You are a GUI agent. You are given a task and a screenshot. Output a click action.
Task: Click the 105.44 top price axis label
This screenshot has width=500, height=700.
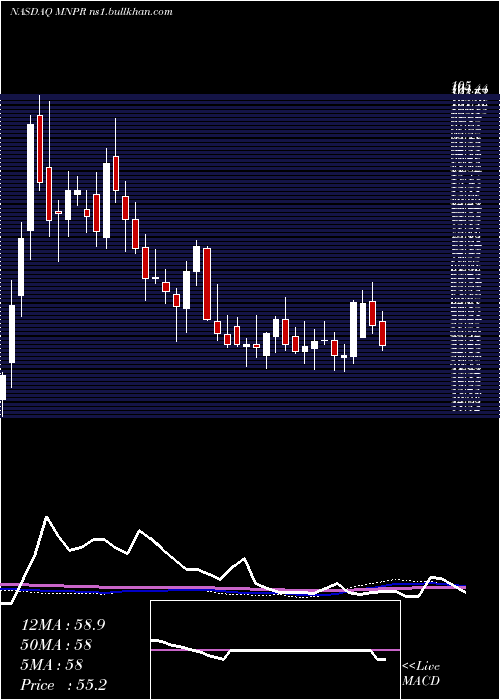point(469,88)
